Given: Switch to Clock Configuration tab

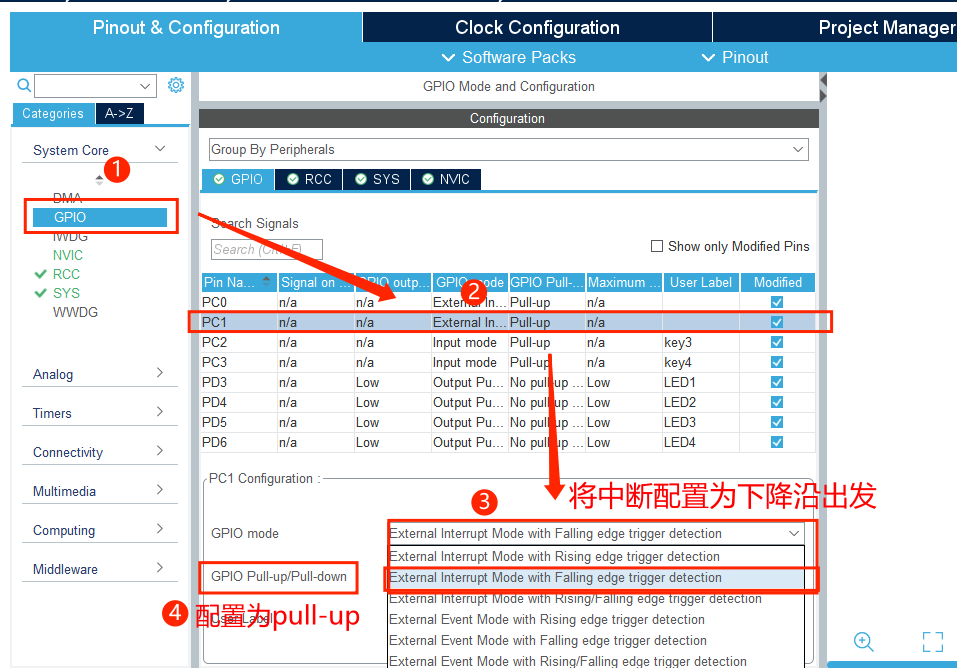Looking at the screenshot, I should pyautogui.click(x=537, y=27).
